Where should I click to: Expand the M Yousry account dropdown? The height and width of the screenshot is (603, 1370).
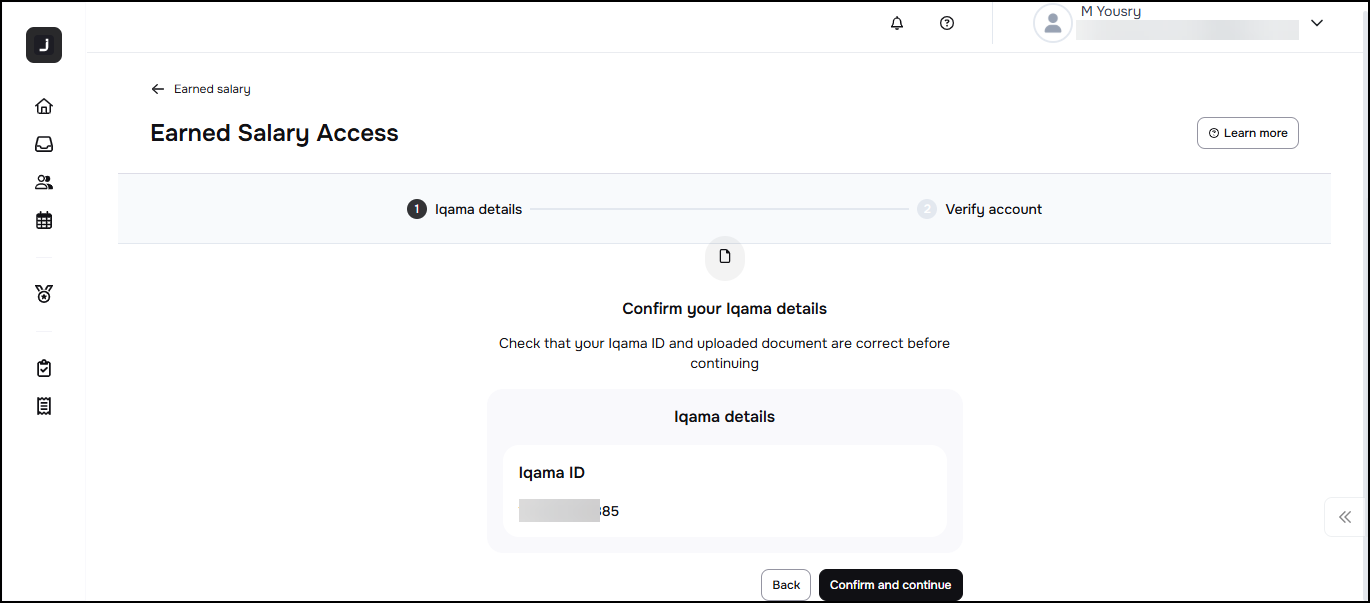tap(1316, 23)
